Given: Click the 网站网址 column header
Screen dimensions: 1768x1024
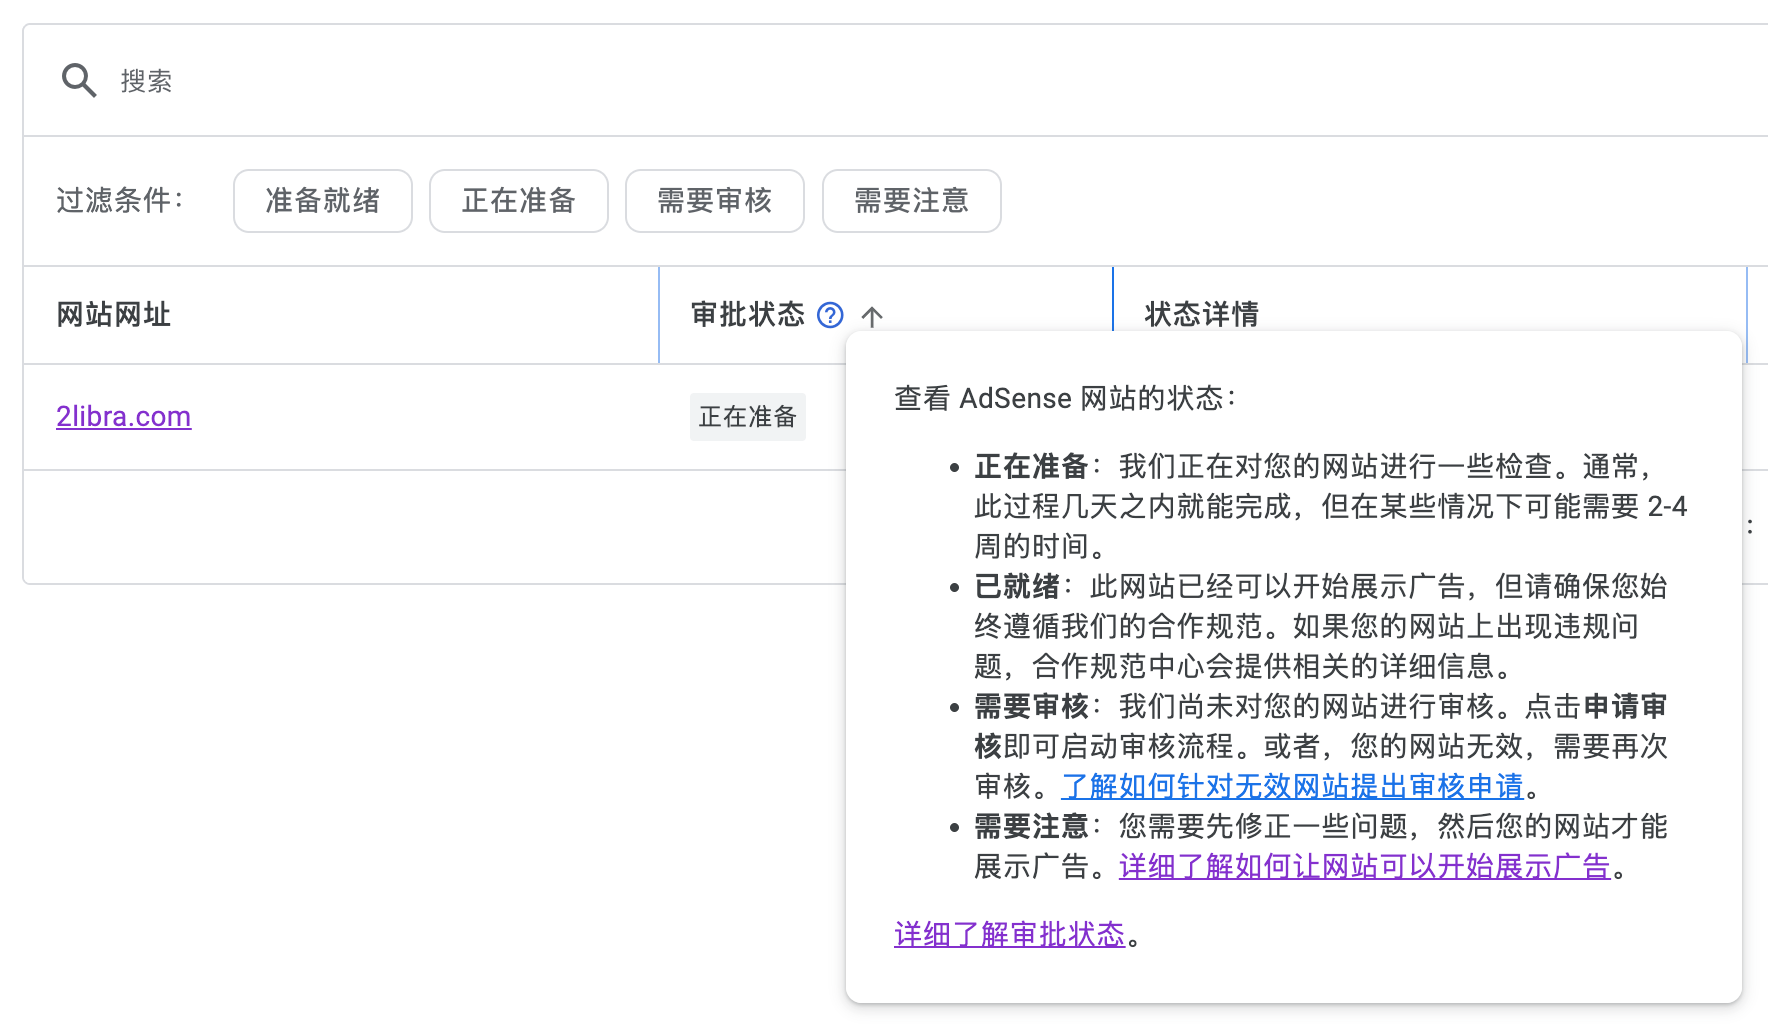Looking at the screenshot, I should [113, 315].
